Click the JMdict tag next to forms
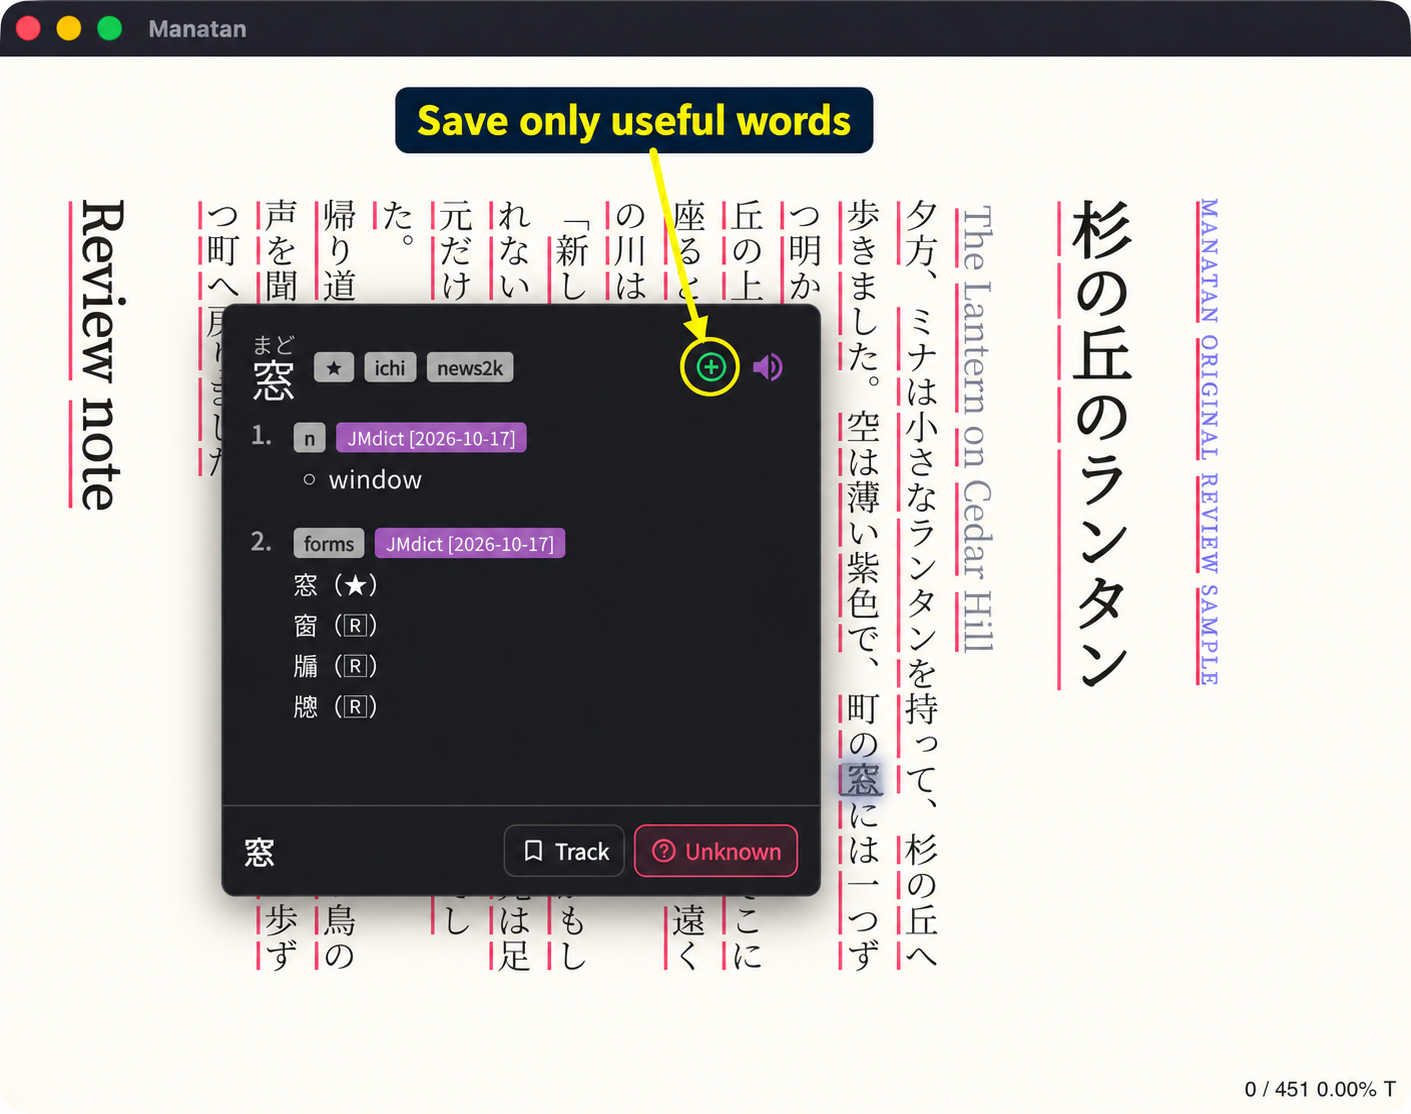Image resolution: width=1411 pixels, height=1114 pixels. pyautogui.click(x=470, y=544)
